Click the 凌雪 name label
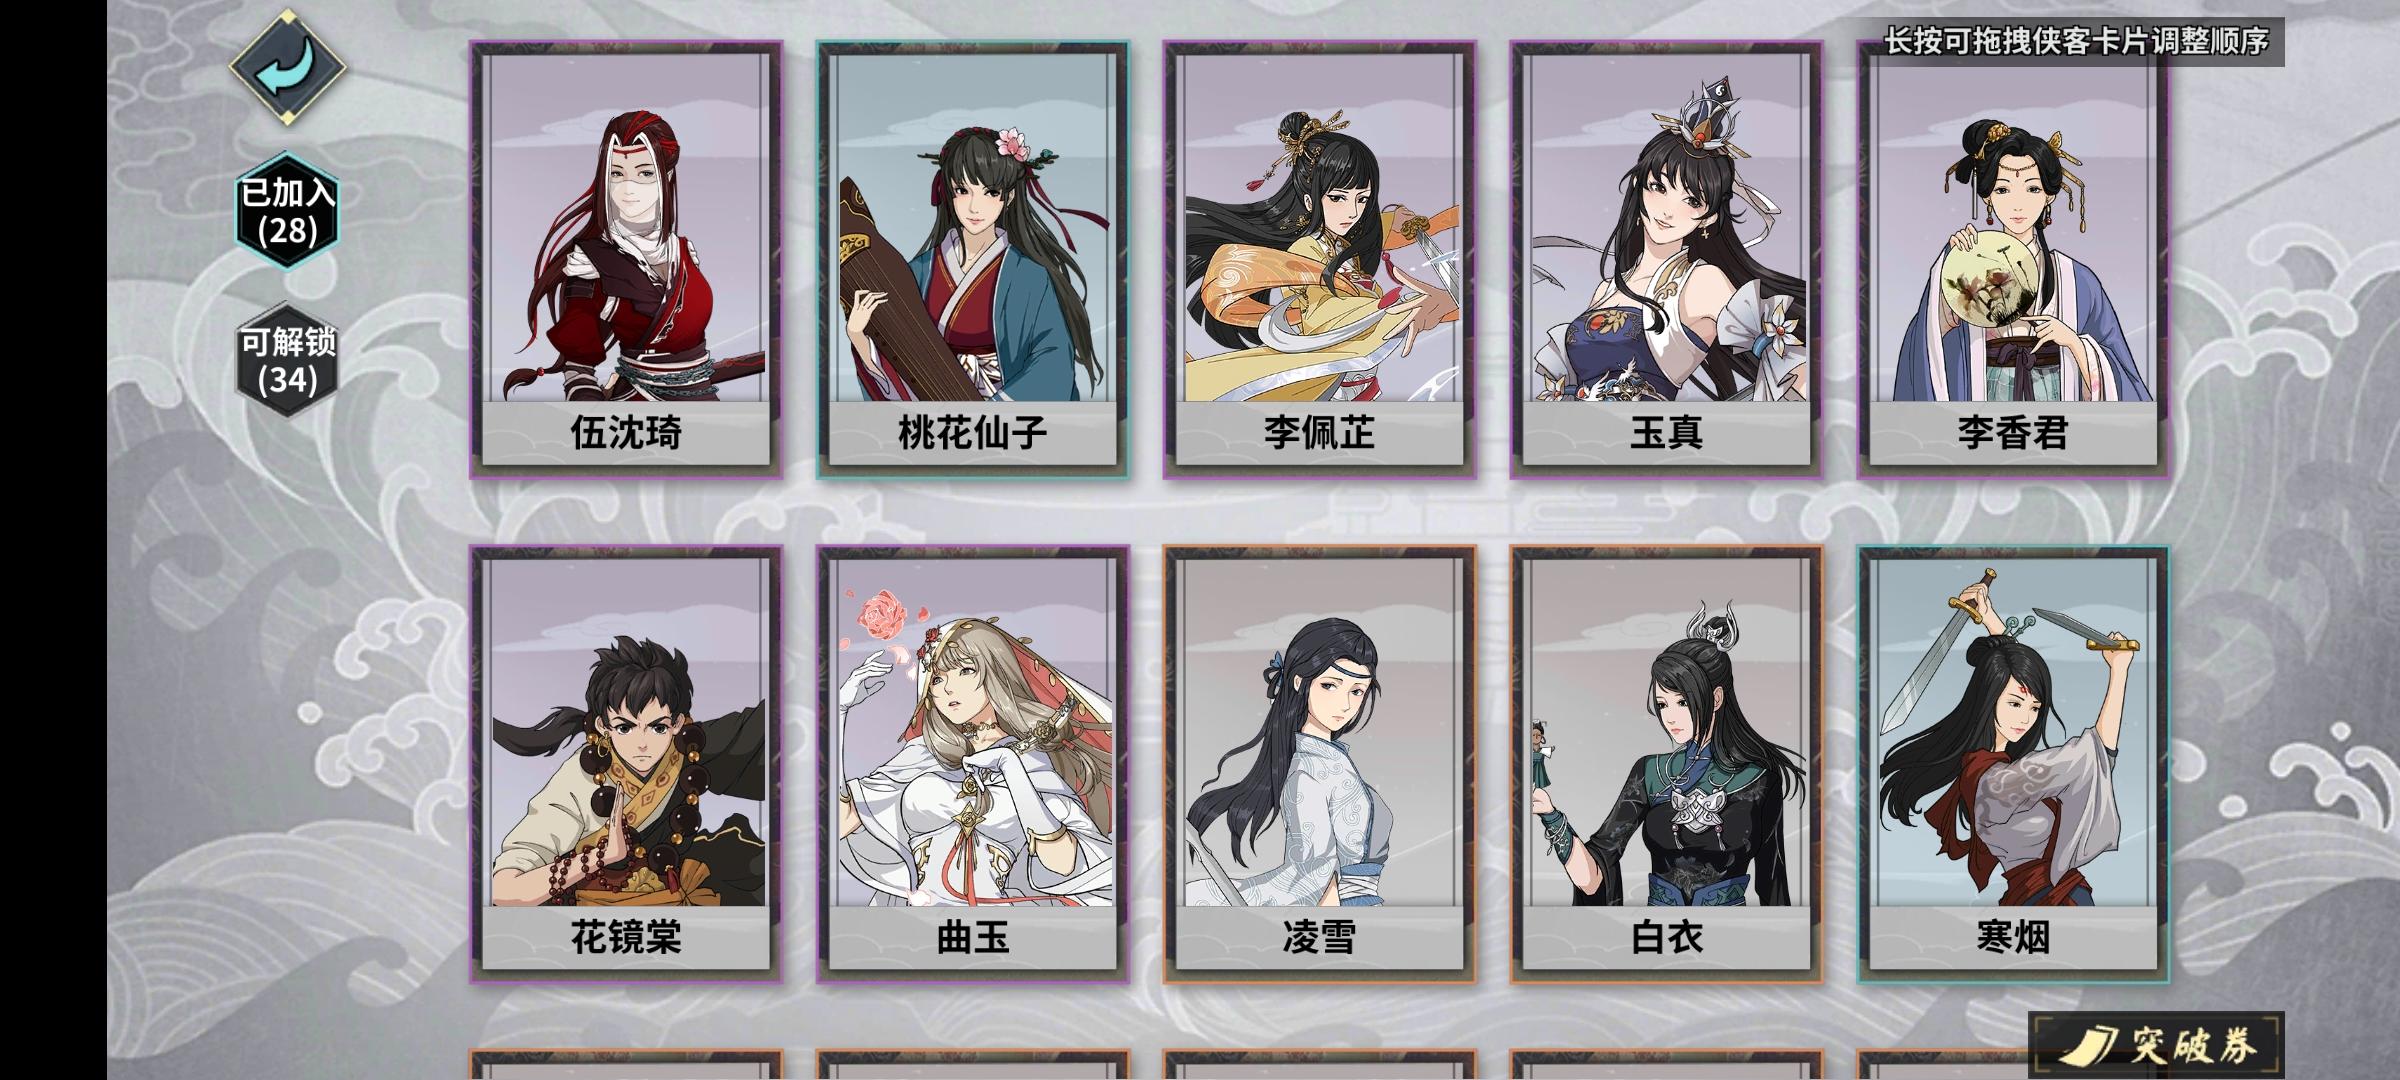Screen dimensions: 2400x1080 point(1319,938)
